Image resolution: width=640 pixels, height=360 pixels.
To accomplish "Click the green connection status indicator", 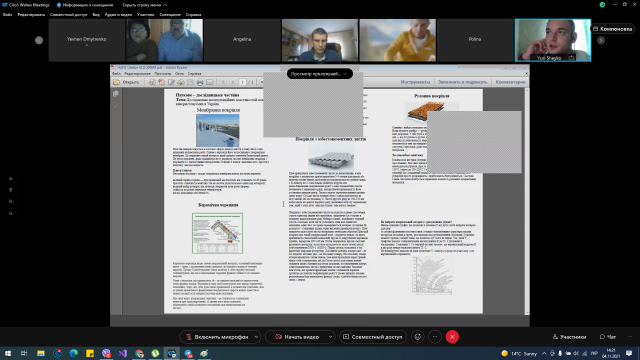I will tap(602, 5).
